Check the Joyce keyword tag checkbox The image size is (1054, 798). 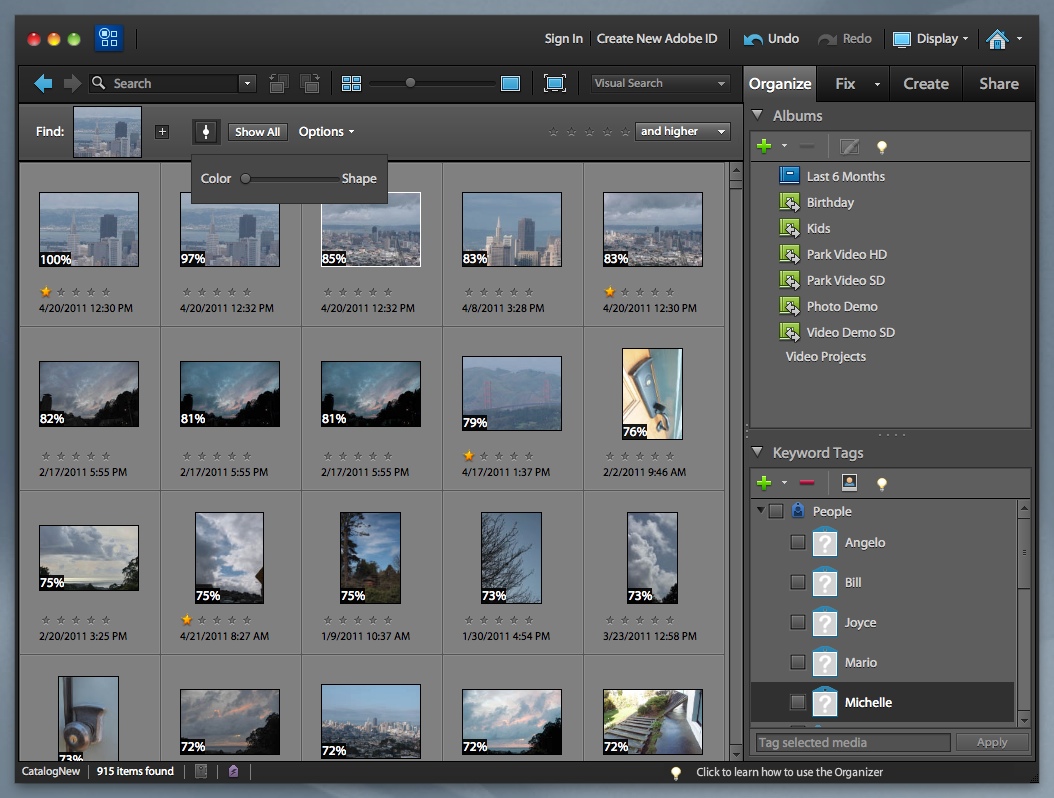coord(797,622)
